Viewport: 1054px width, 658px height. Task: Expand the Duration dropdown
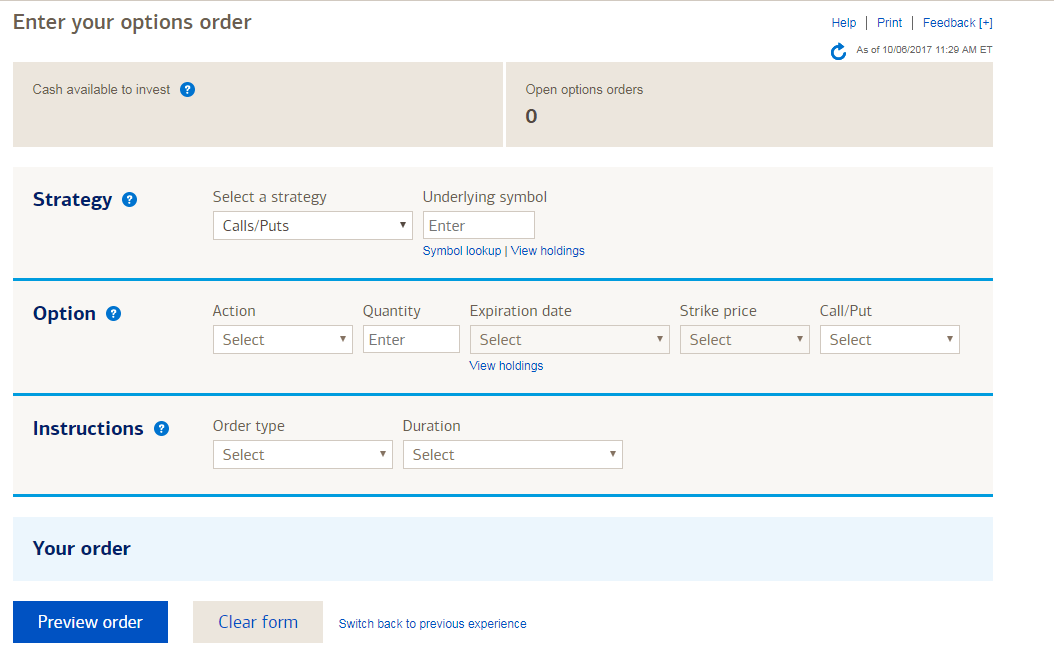(512, 455)
